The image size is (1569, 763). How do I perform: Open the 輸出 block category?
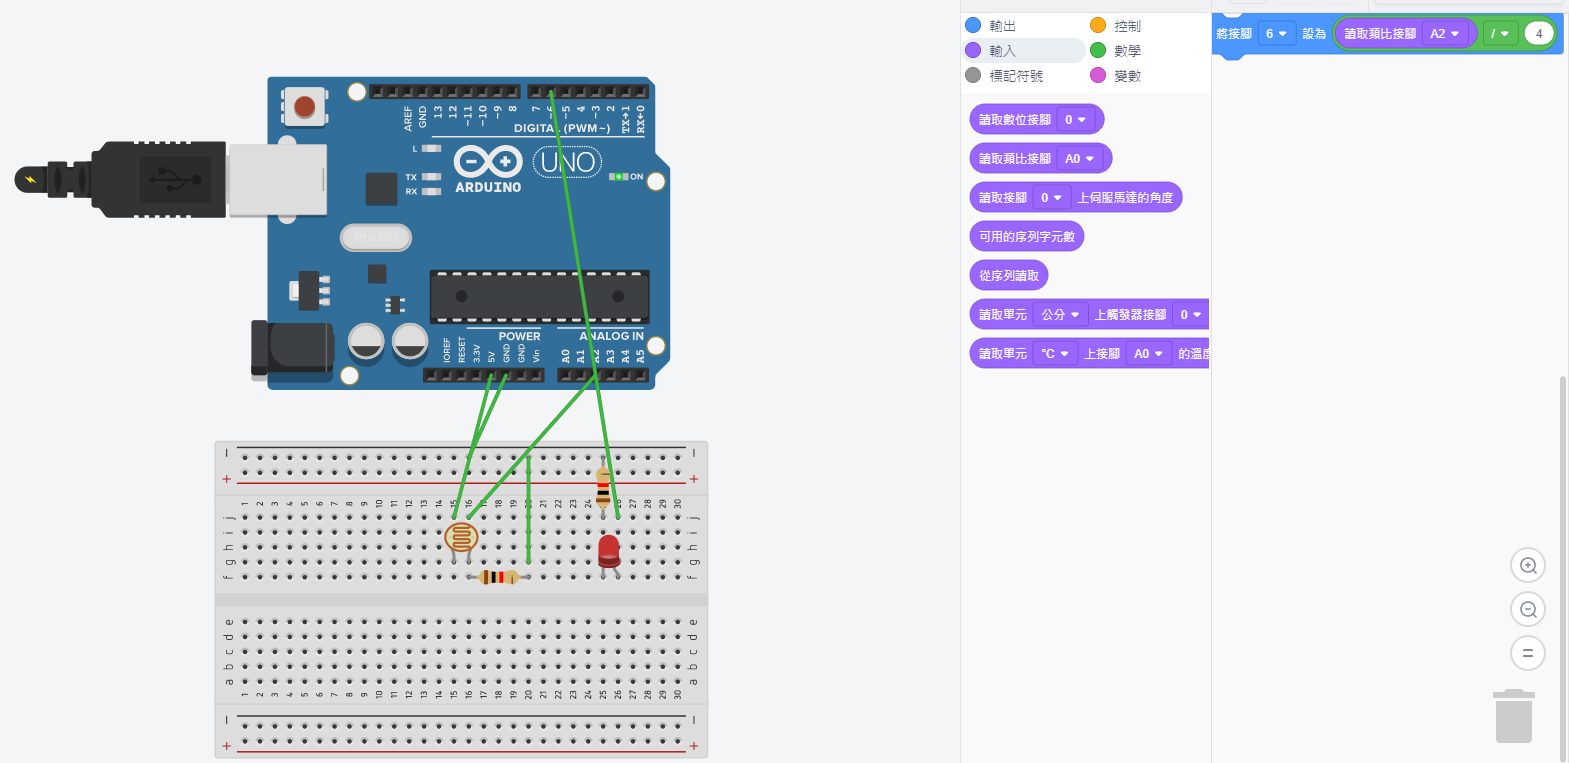pyautogui.click(x=1001, y=26)
